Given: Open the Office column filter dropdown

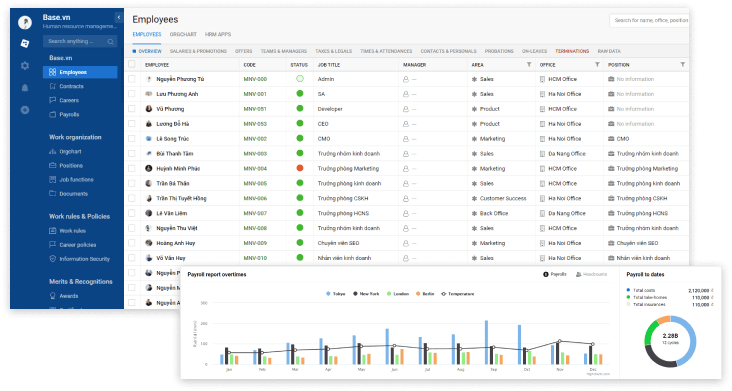Looking at the screenshot, I should [x=597, y=64].
